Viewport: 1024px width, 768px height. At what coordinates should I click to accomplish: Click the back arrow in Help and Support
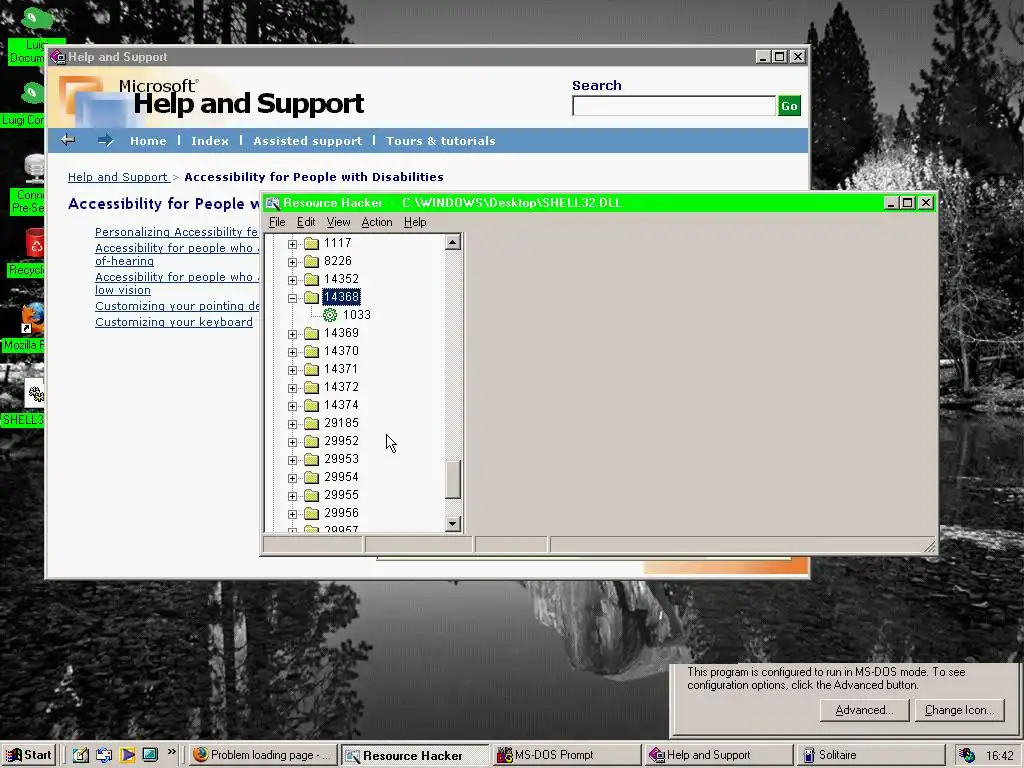[68, 140]
